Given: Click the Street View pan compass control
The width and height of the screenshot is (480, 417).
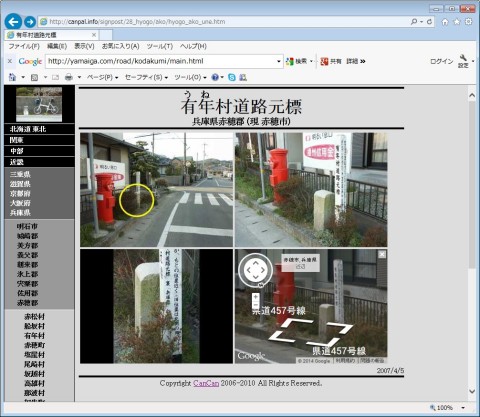Looking at the screenshot, I should point(255,270).
